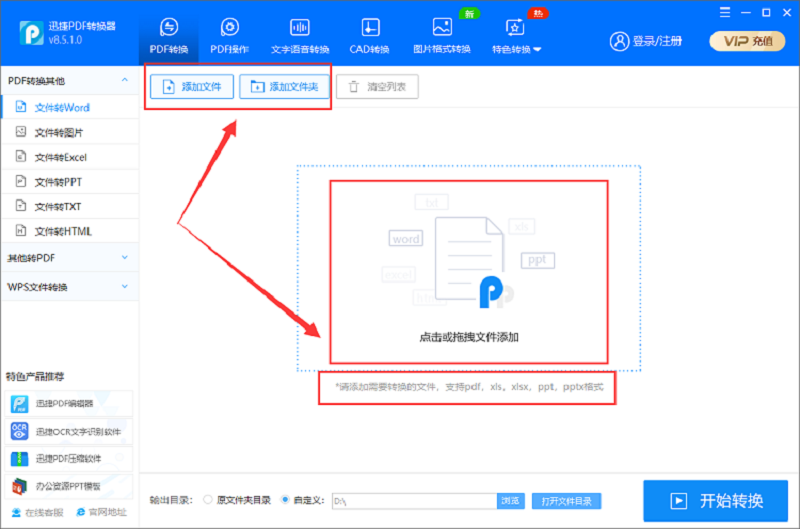The image size is (800, 529).
Task: Click the PDF操作 gear icon
Action: [x=230, y=27]
